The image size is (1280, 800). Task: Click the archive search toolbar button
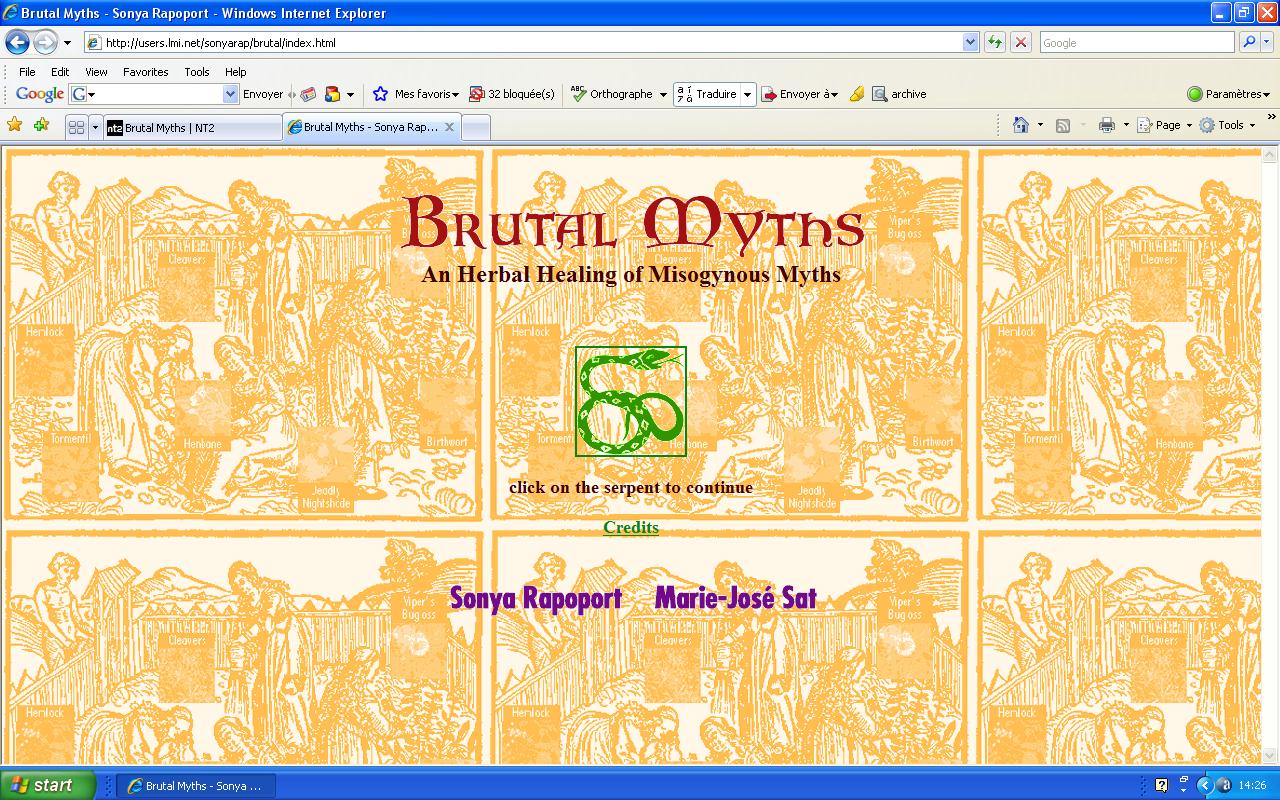coord(899,94)
